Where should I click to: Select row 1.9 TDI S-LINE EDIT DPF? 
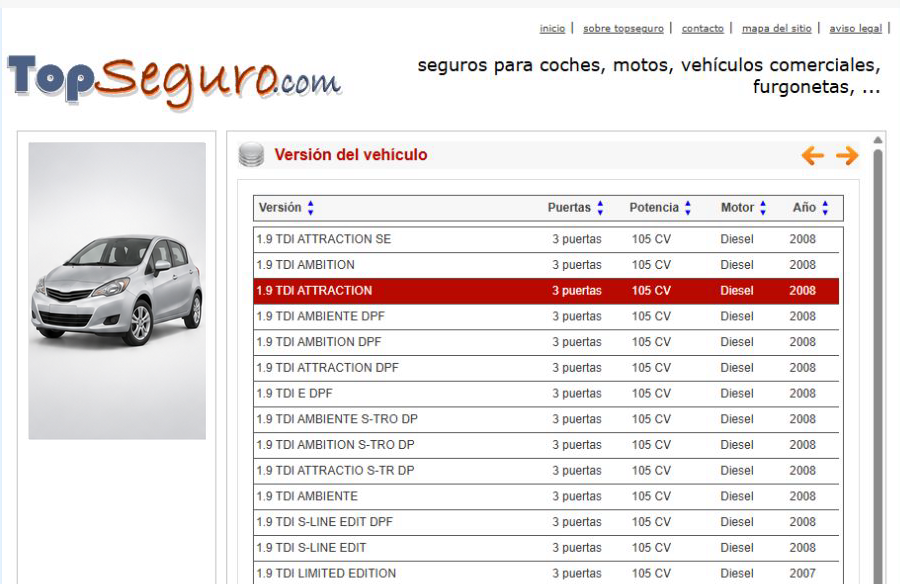point(546,522)
